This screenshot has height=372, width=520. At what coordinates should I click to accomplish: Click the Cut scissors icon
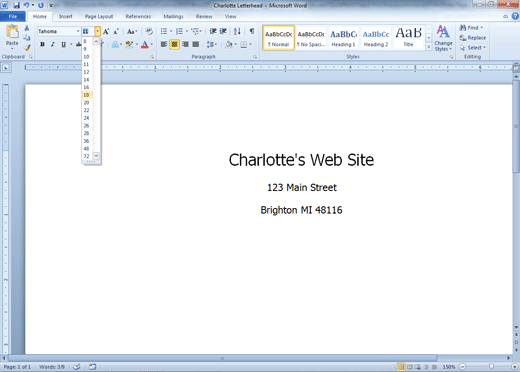tap(27, 28)
